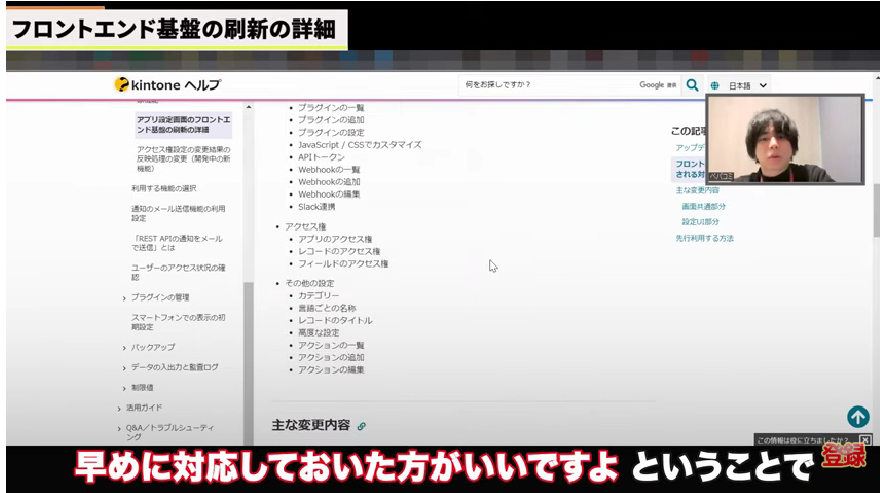The image size is (880, 493).
Task: Click the APIトークン list item
Action: (x=321, y=157)
